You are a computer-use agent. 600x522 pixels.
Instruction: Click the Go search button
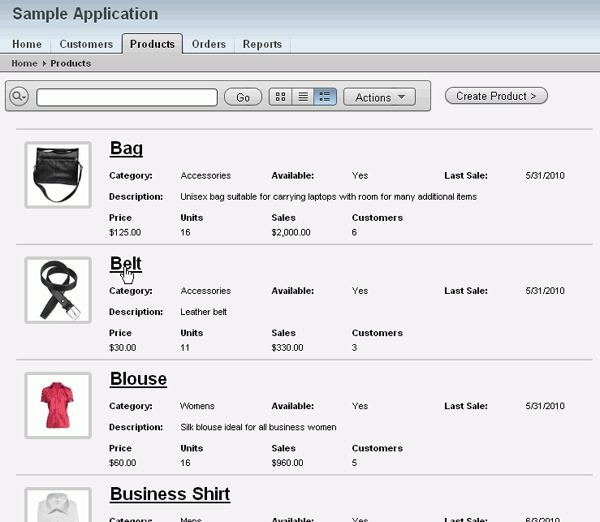(243, 97)
